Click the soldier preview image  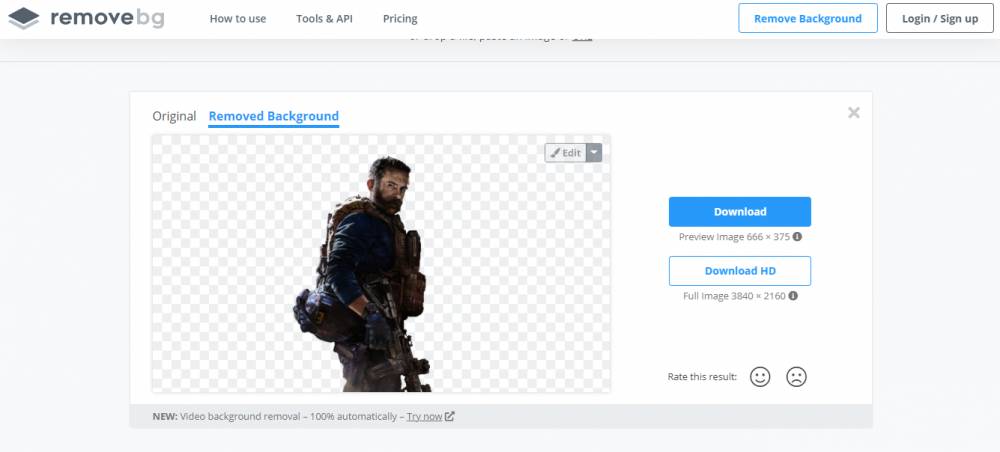[x=381, y=263]
